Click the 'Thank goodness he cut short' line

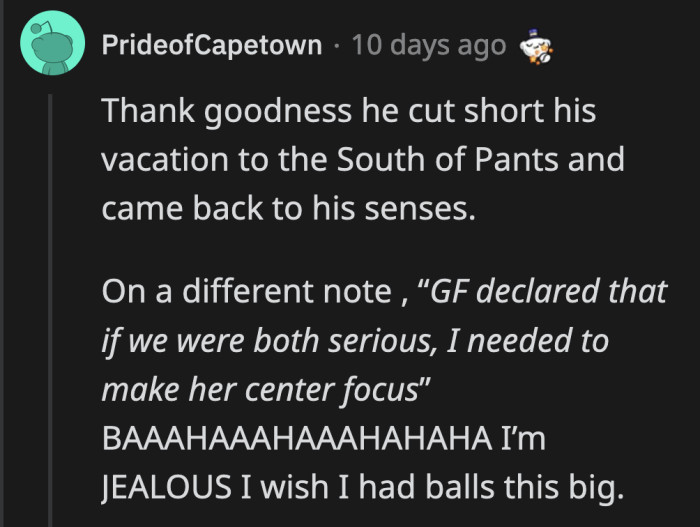348,111
